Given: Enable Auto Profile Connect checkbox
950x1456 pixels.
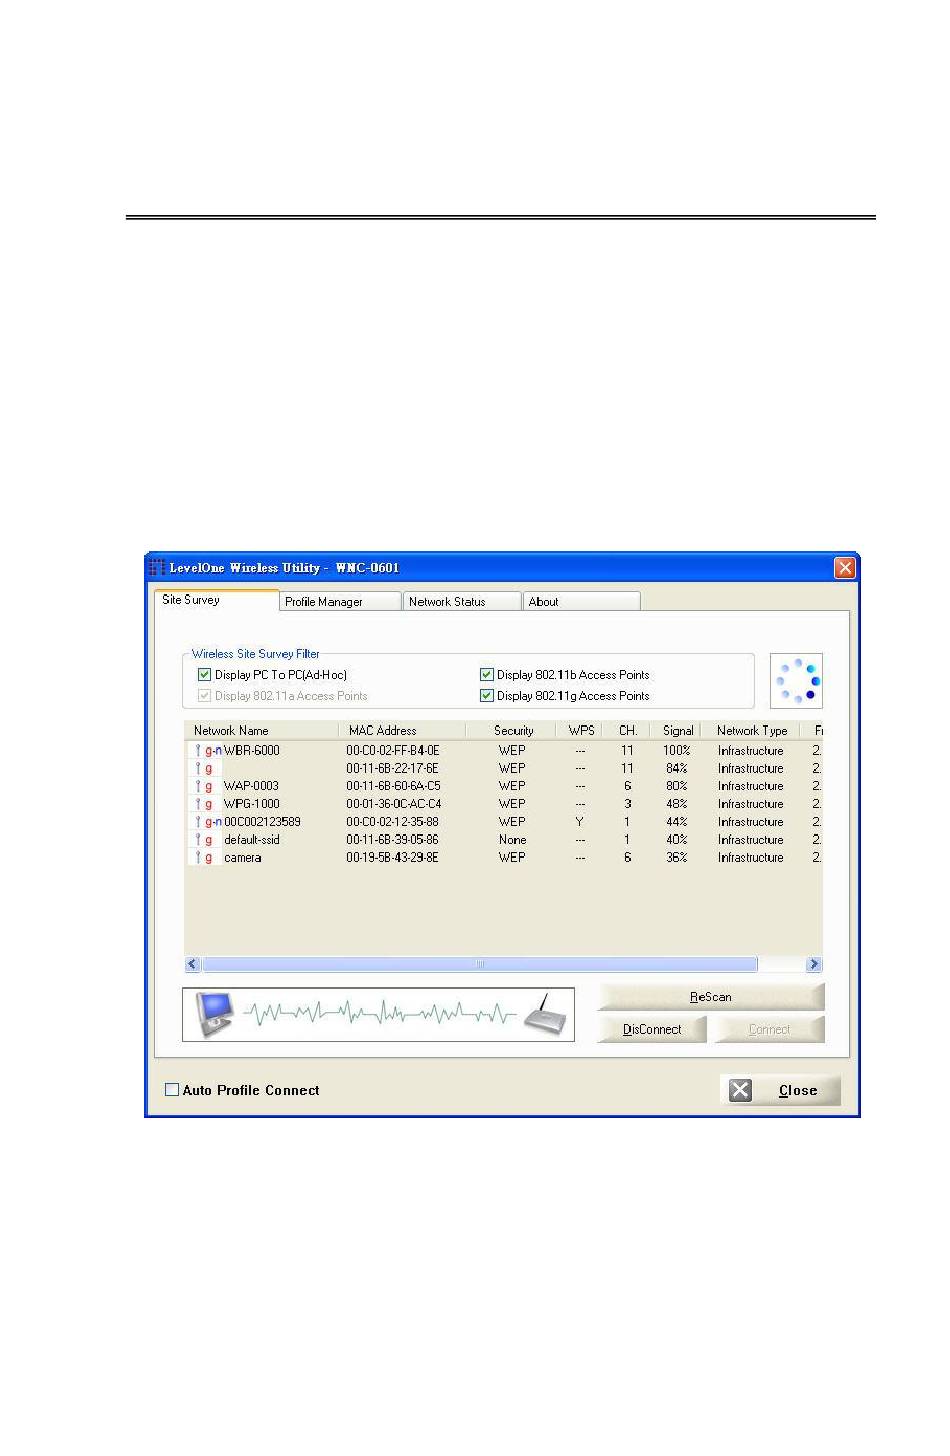Looking at the screenshot, I should coord(172,1090).
